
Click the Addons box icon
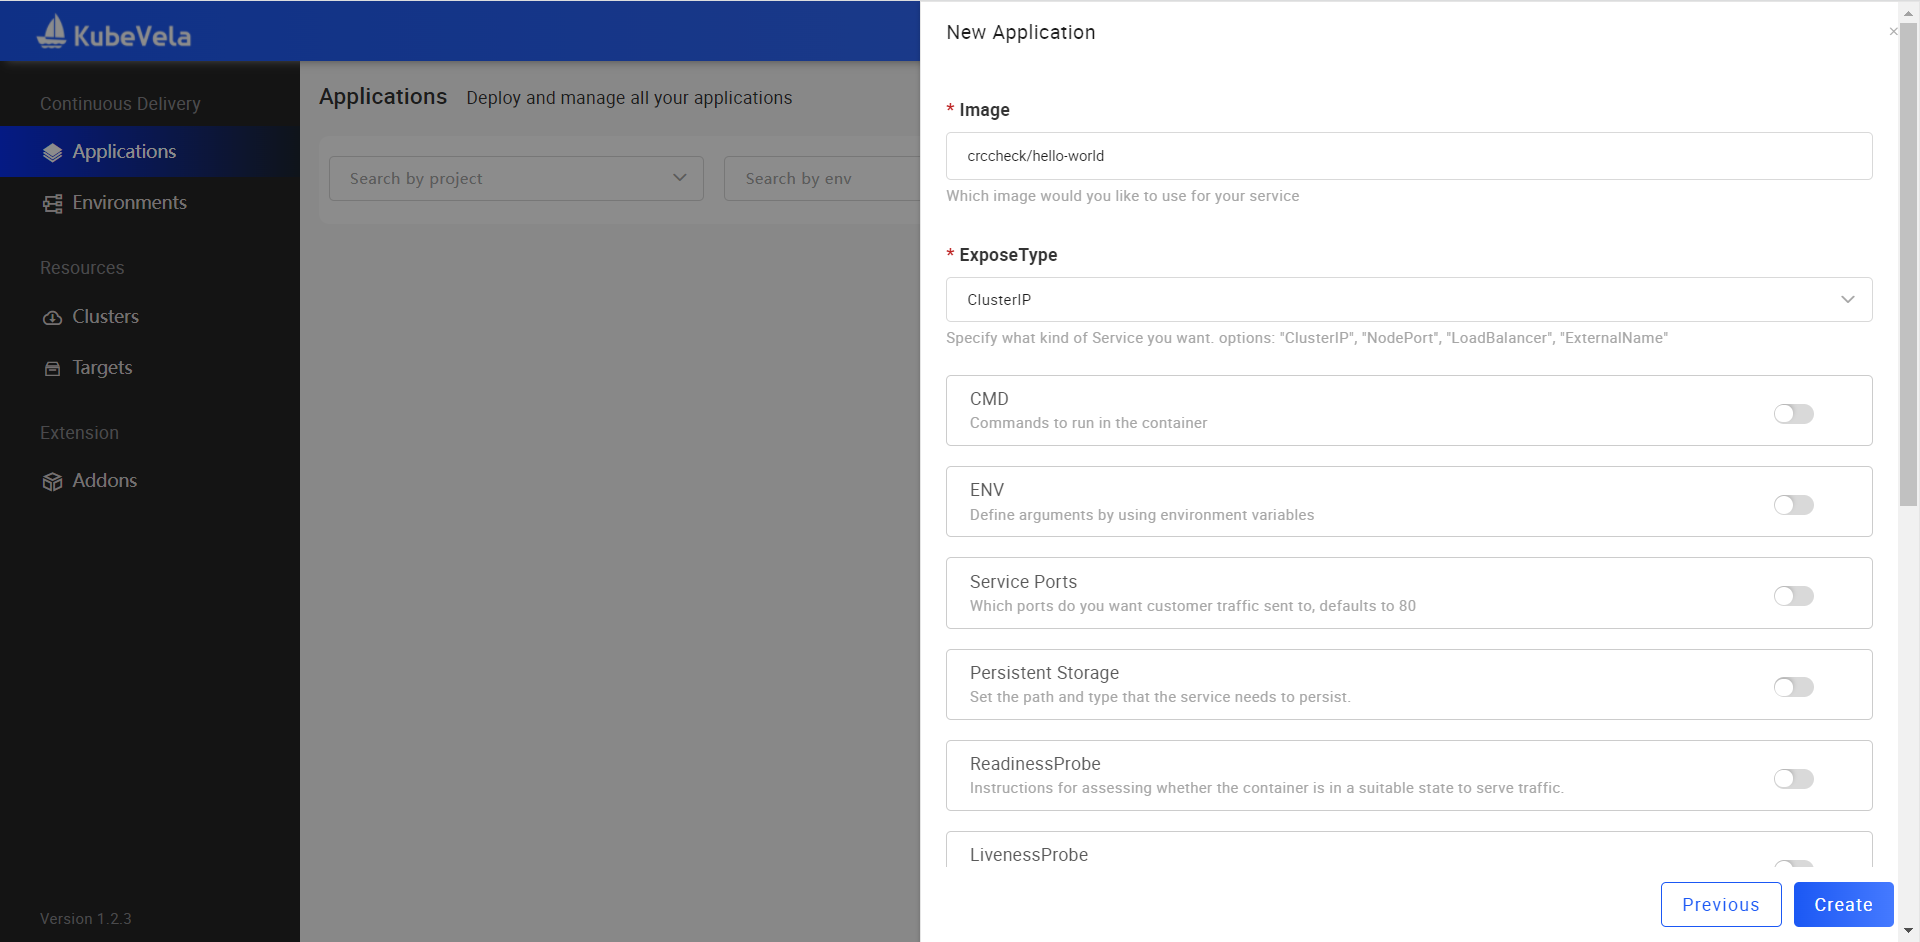click(x=53, y=482)
